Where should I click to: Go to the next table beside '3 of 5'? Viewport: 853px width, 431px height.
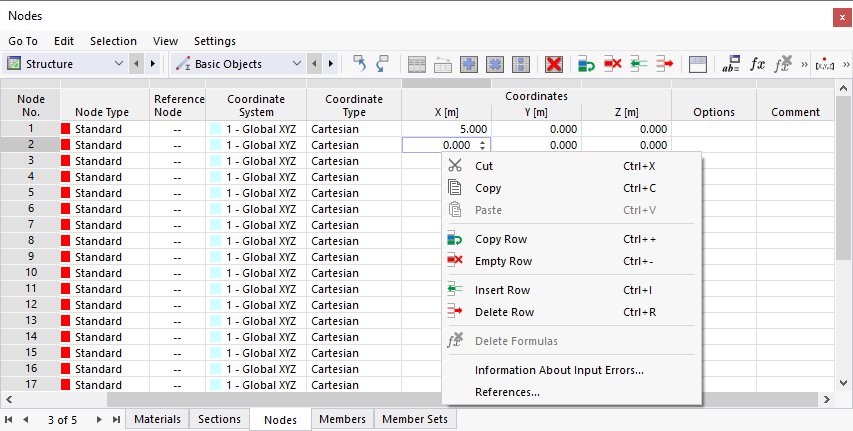(x=99, y=420)
